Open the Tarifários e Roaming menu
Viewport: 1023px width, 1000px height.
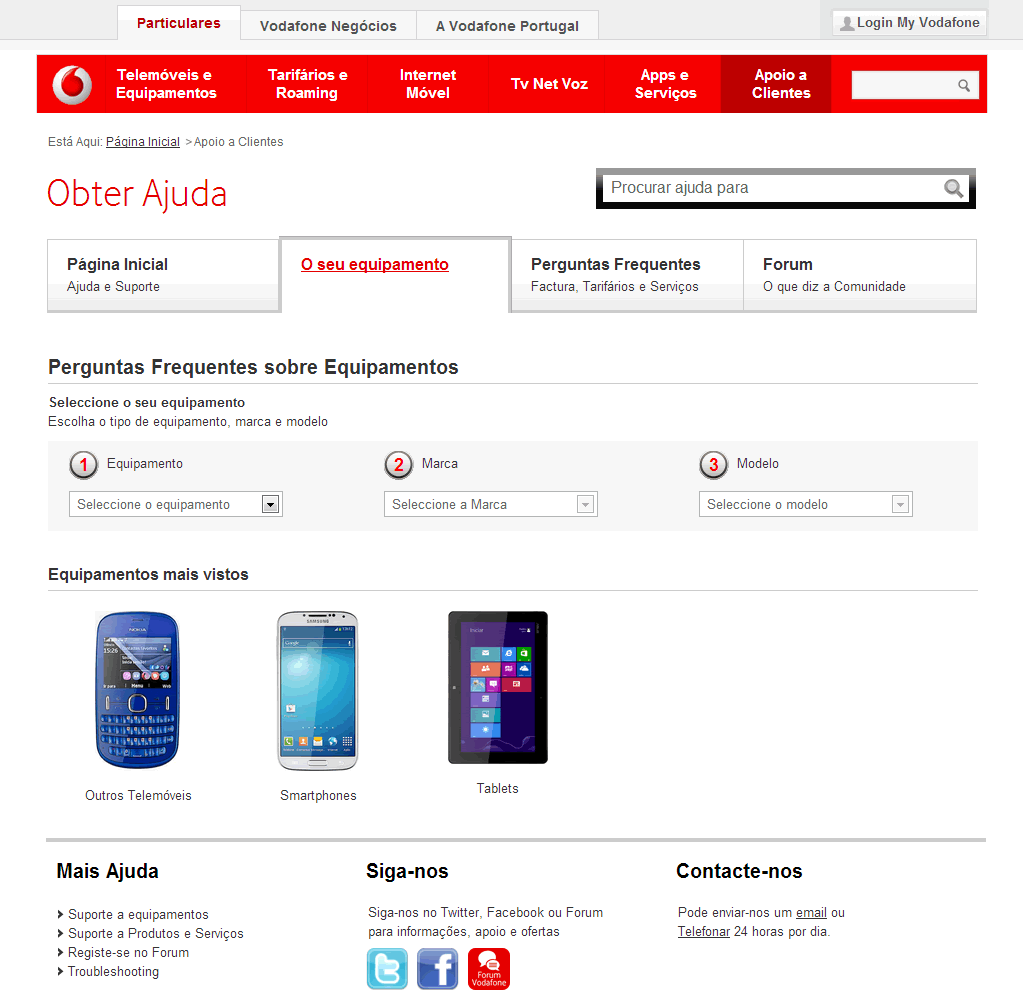[307, 84]
